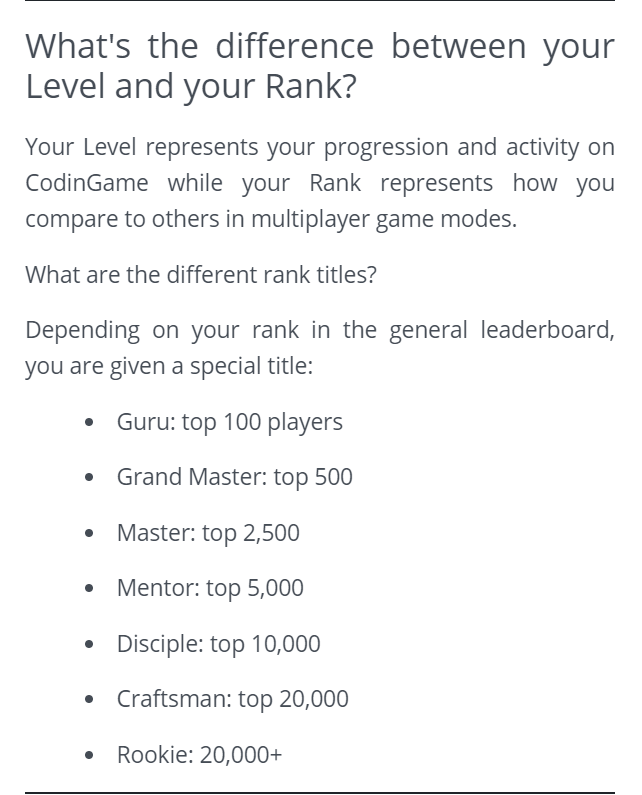
Task: Select the 'Master: top 2,500' list item
Action: (208, 533)
